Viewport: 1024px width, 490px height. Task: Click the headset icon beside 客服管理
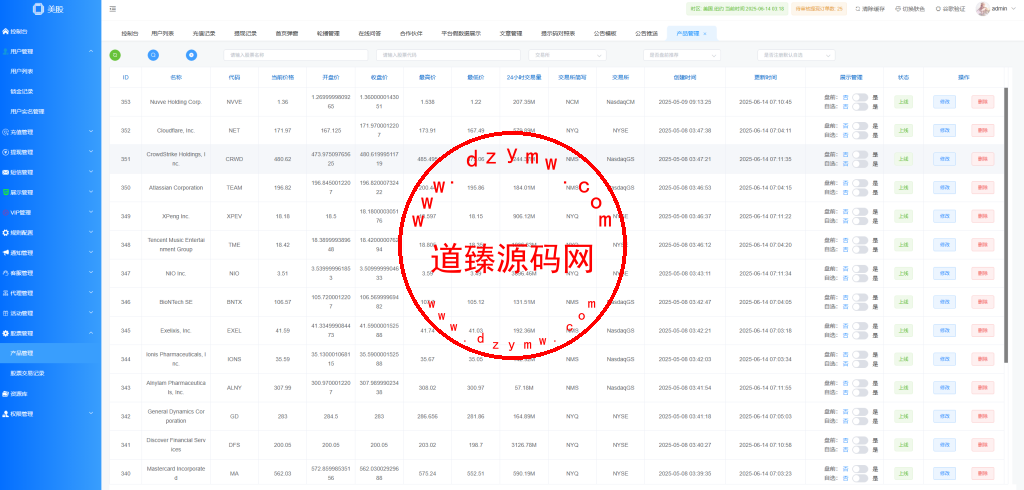pos(5,273)
